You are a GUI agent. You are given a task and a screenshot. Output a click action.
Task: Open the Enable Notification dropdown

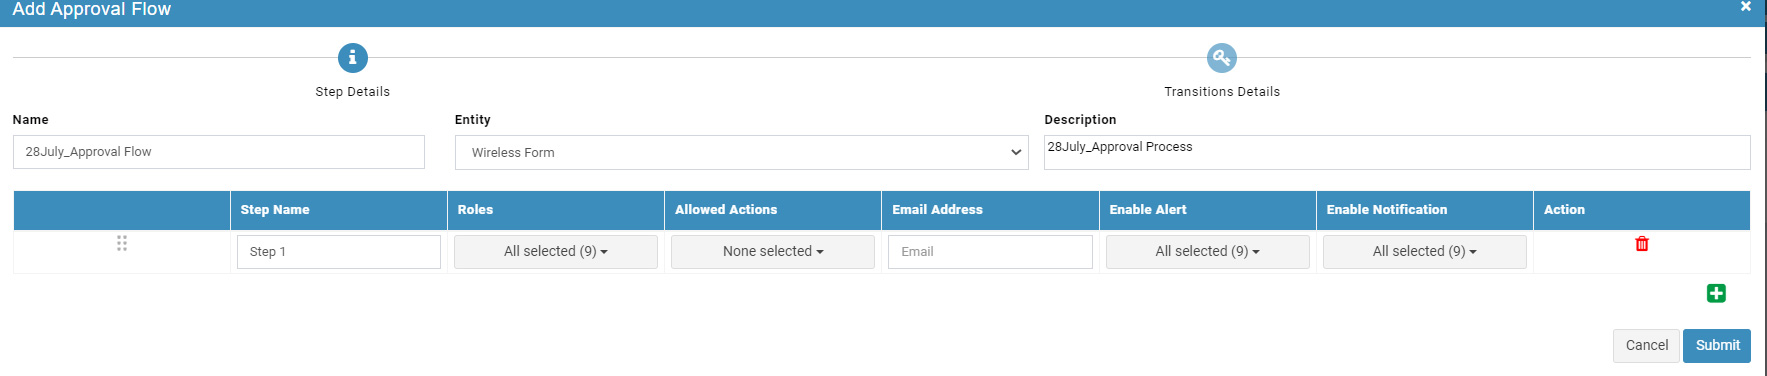tap(1424, 252)
